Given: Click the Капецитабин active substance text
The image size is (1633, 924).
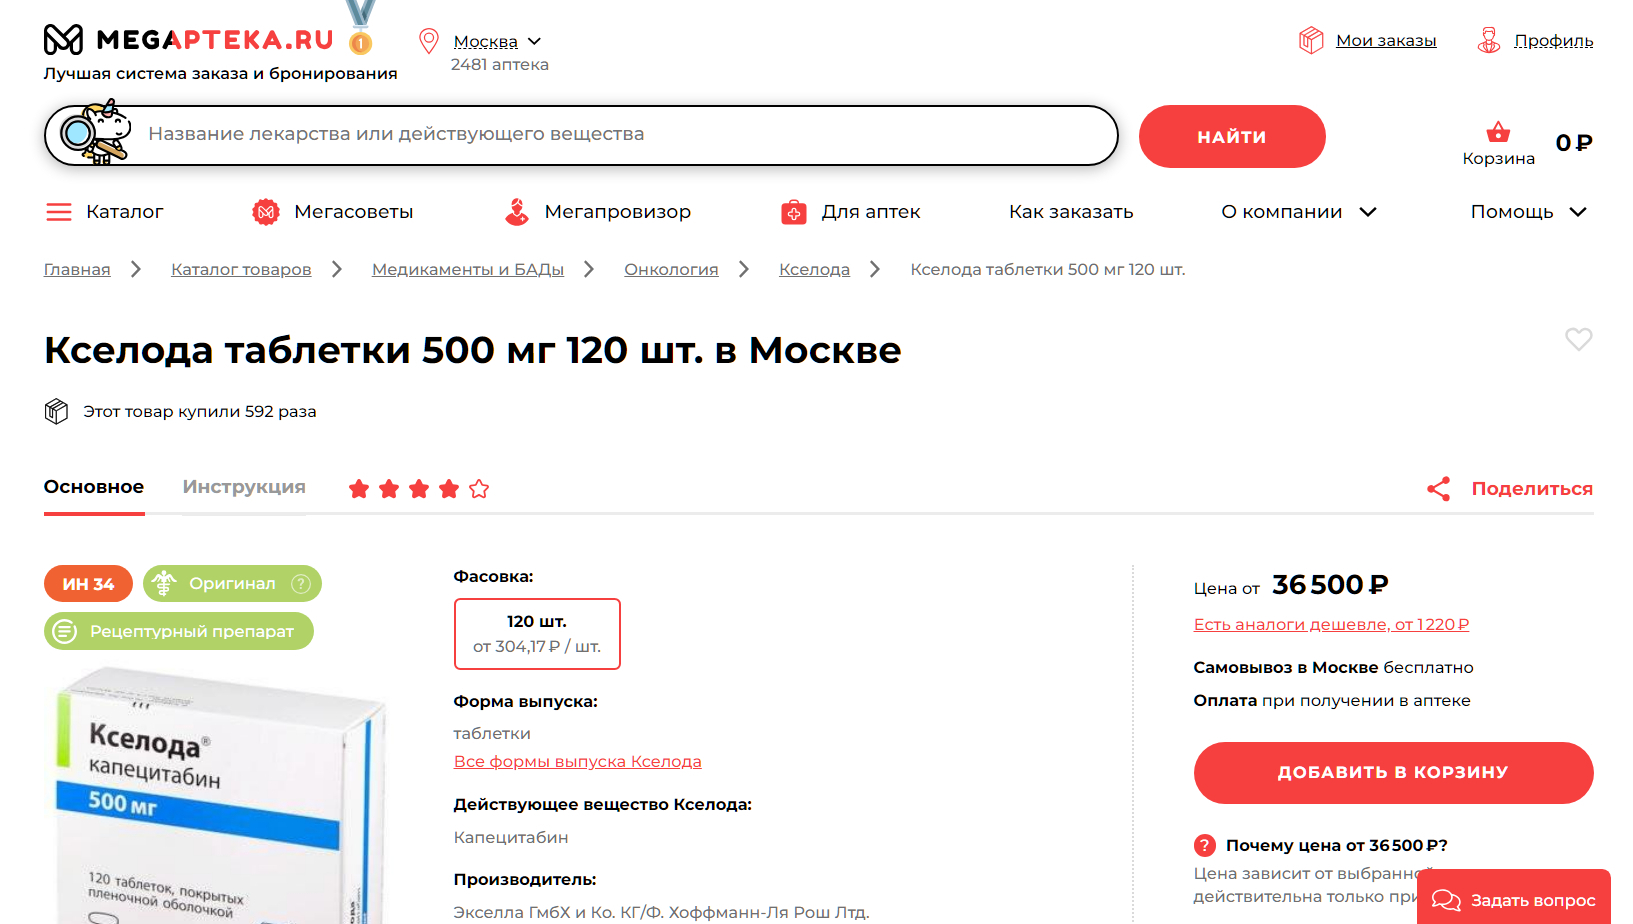Looking at the screenshot, I should [x=511, y=838].
